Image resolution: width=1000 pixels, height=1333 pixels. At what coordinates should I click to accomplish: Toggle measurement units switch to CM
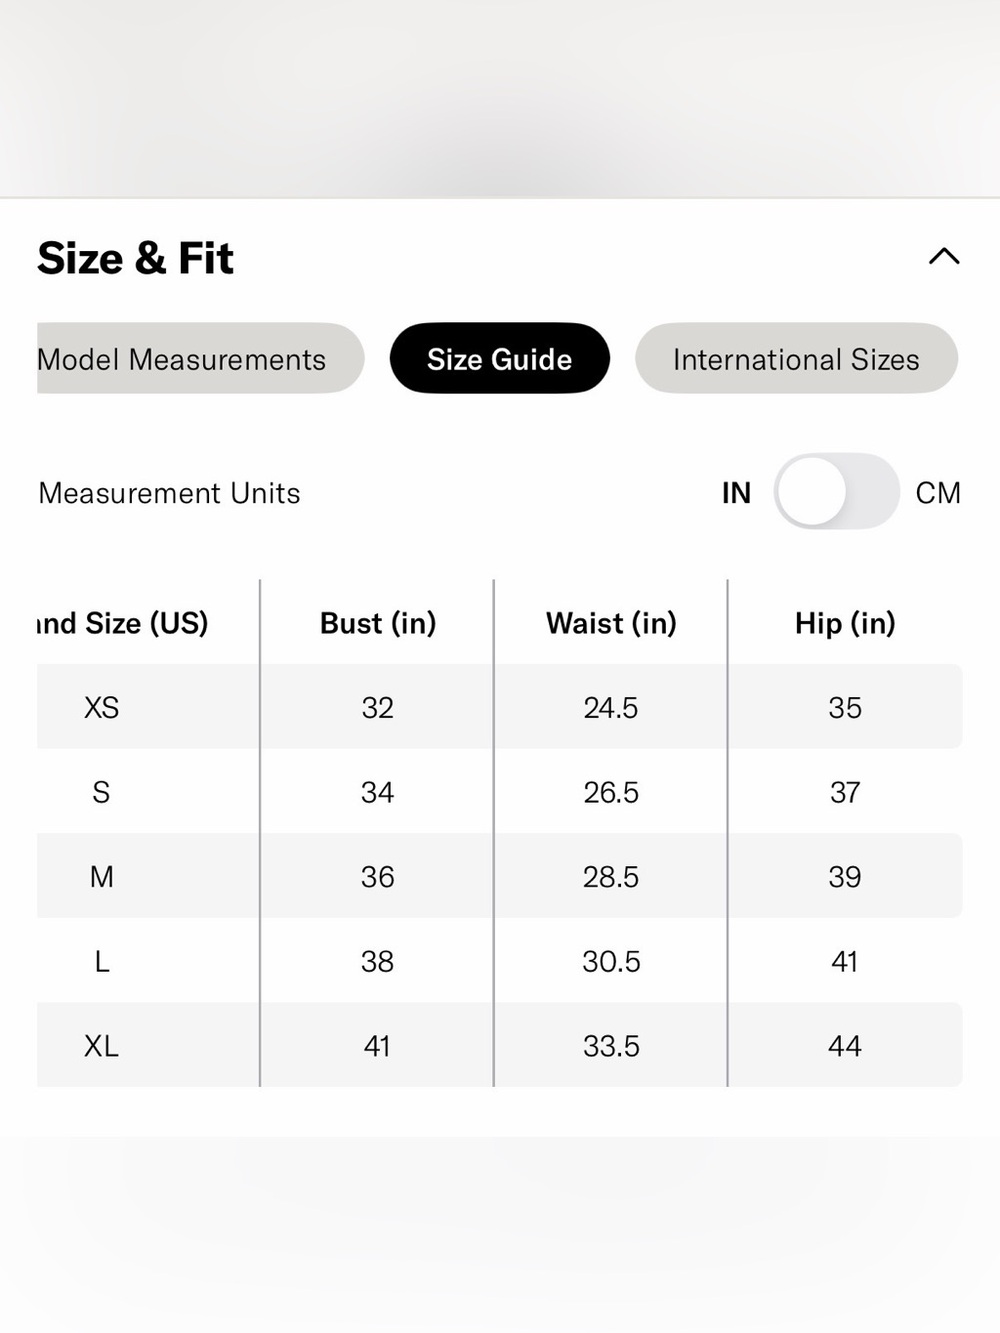tap(836, 491)
